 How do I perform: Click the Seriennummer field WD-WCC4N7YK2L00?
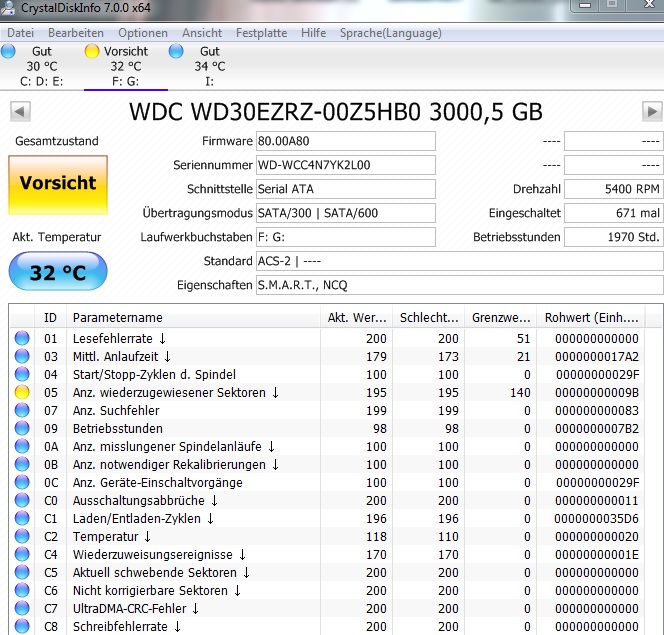coord(346,165)
